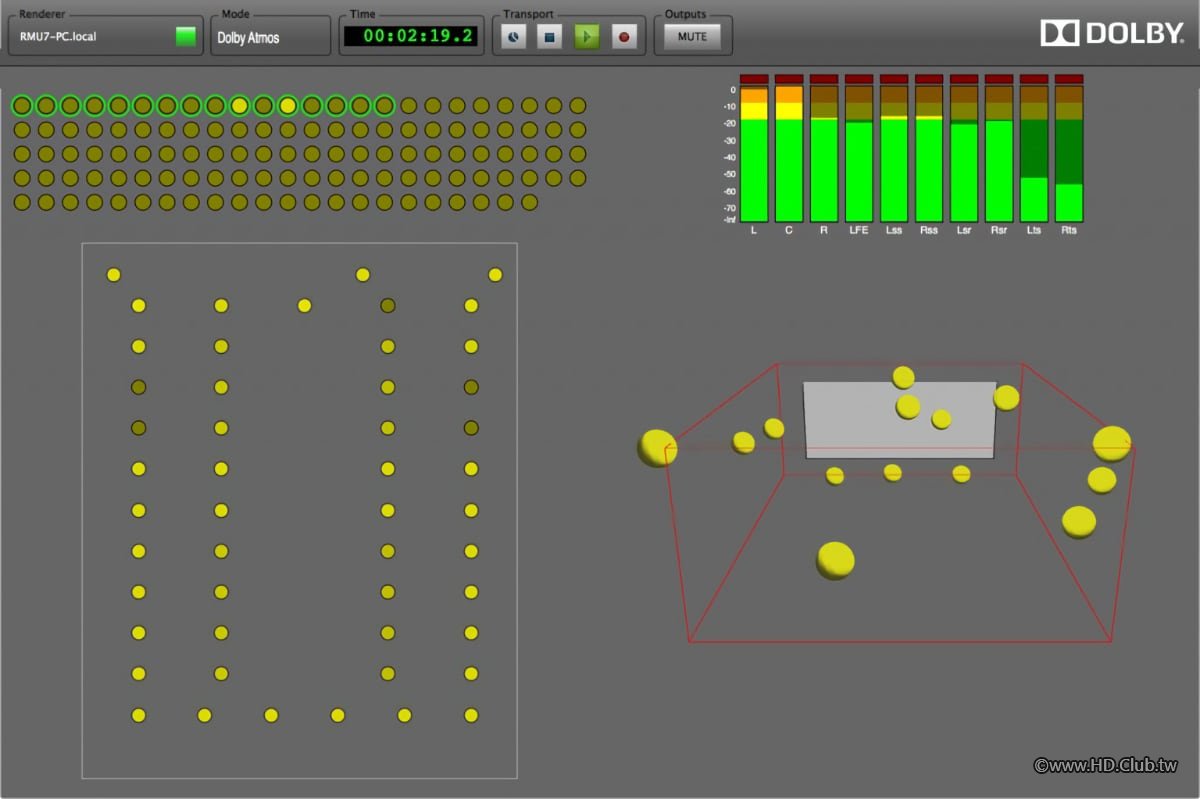Image resolution: width=1200 pixels, height=799 pixels.
Task: Reset the red clip indicator above LFE meter
Action: pos(859,78)
